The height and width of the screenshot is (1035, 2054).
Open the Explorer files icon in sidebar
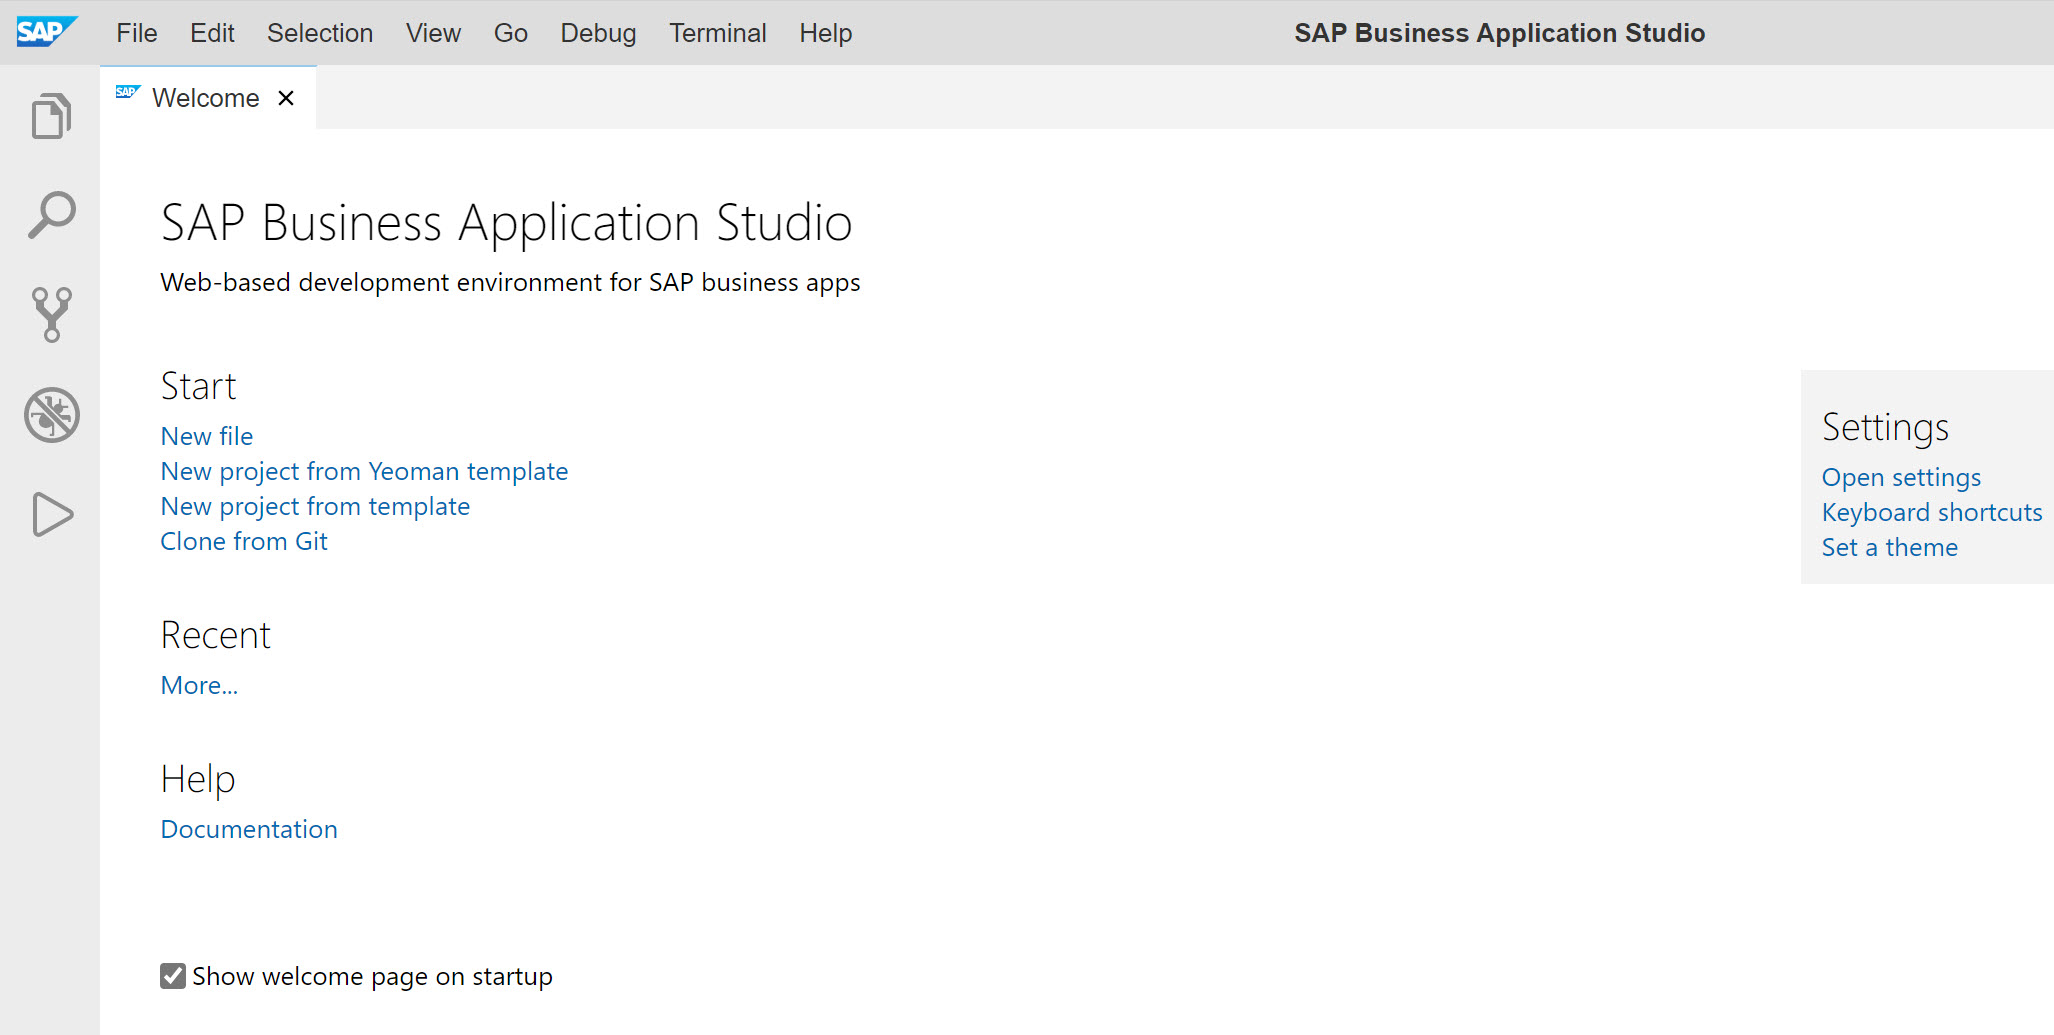[51, 116]
